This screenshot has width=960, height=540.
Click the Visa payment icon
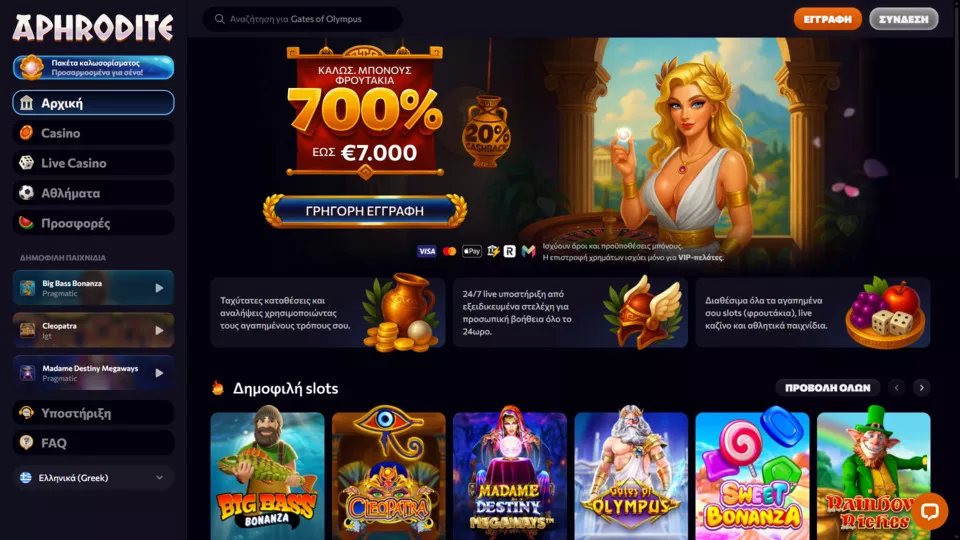click(x=427, y=251)
